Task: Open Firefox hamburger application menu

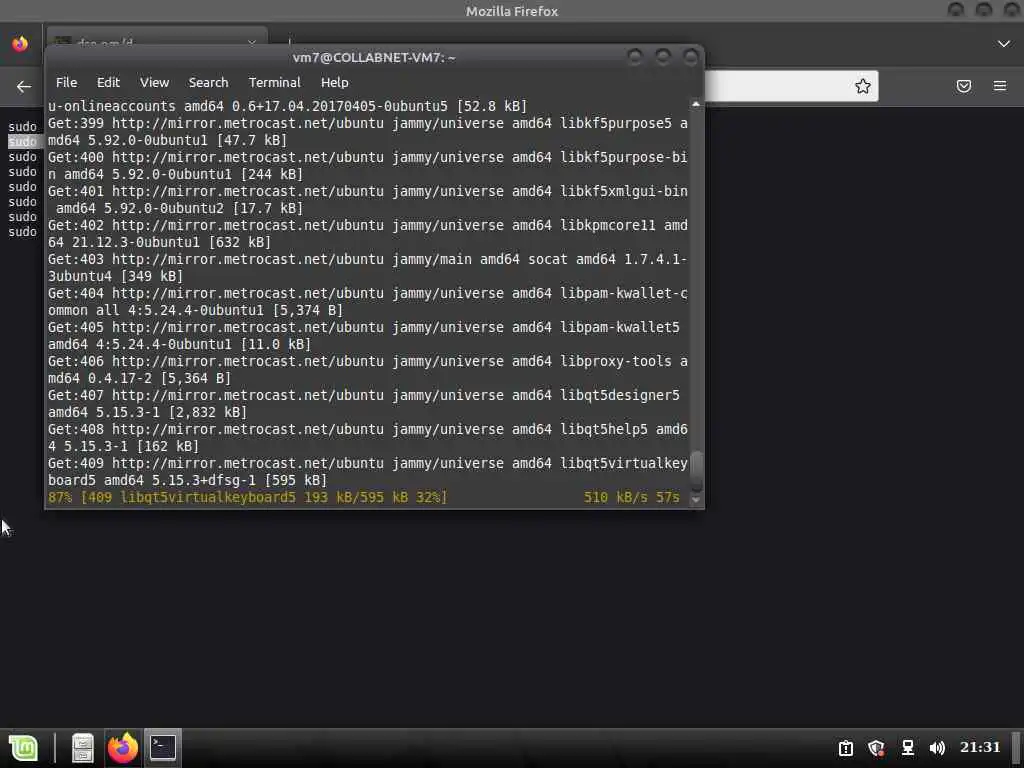Action: click(999, 86)
